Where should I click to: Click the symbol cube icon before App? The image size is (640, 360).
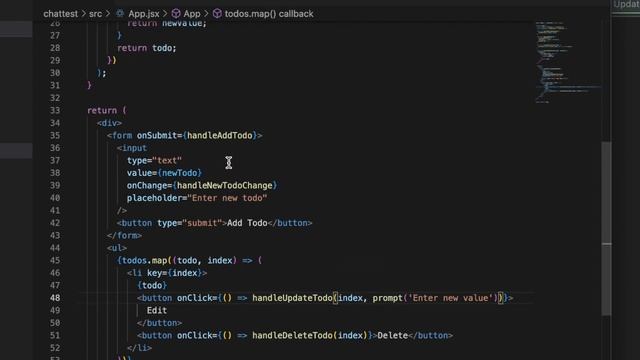(x=176, y=13)
